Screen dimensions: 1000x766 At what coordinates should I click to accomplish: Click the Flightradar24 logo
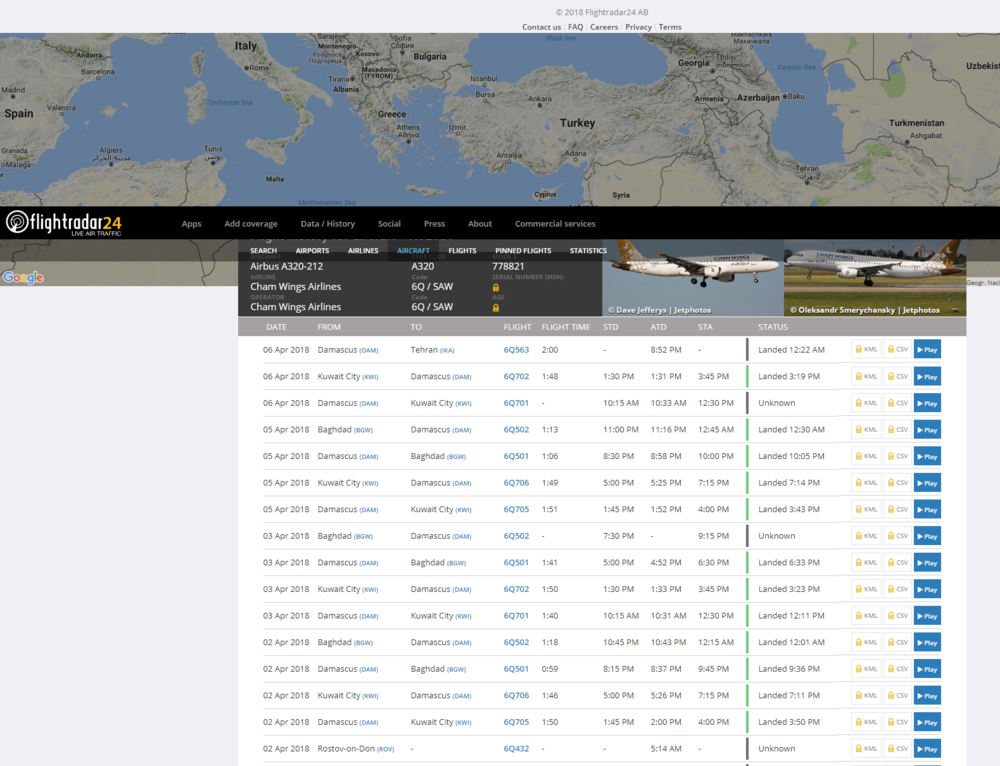pos(62,223)
